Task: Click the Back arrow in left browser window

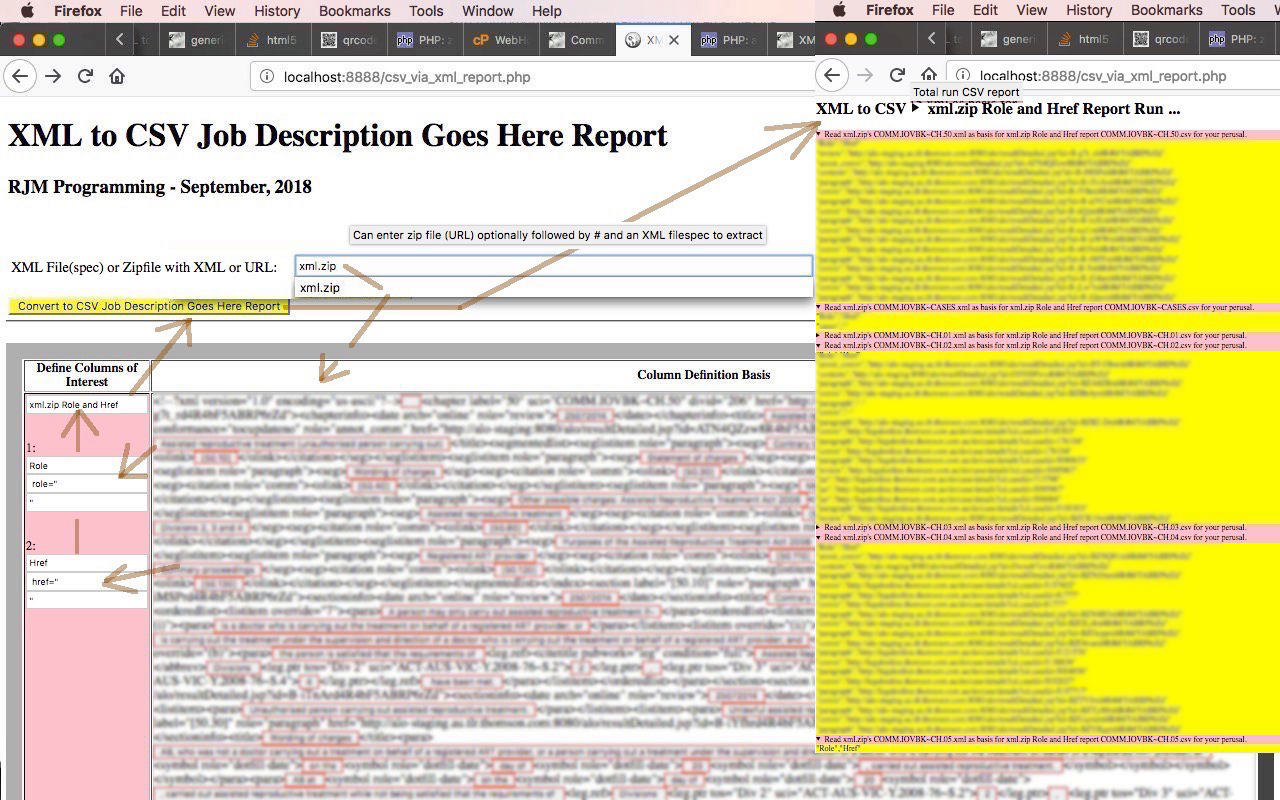Action: pyautogui.click(x=20, y=77)
